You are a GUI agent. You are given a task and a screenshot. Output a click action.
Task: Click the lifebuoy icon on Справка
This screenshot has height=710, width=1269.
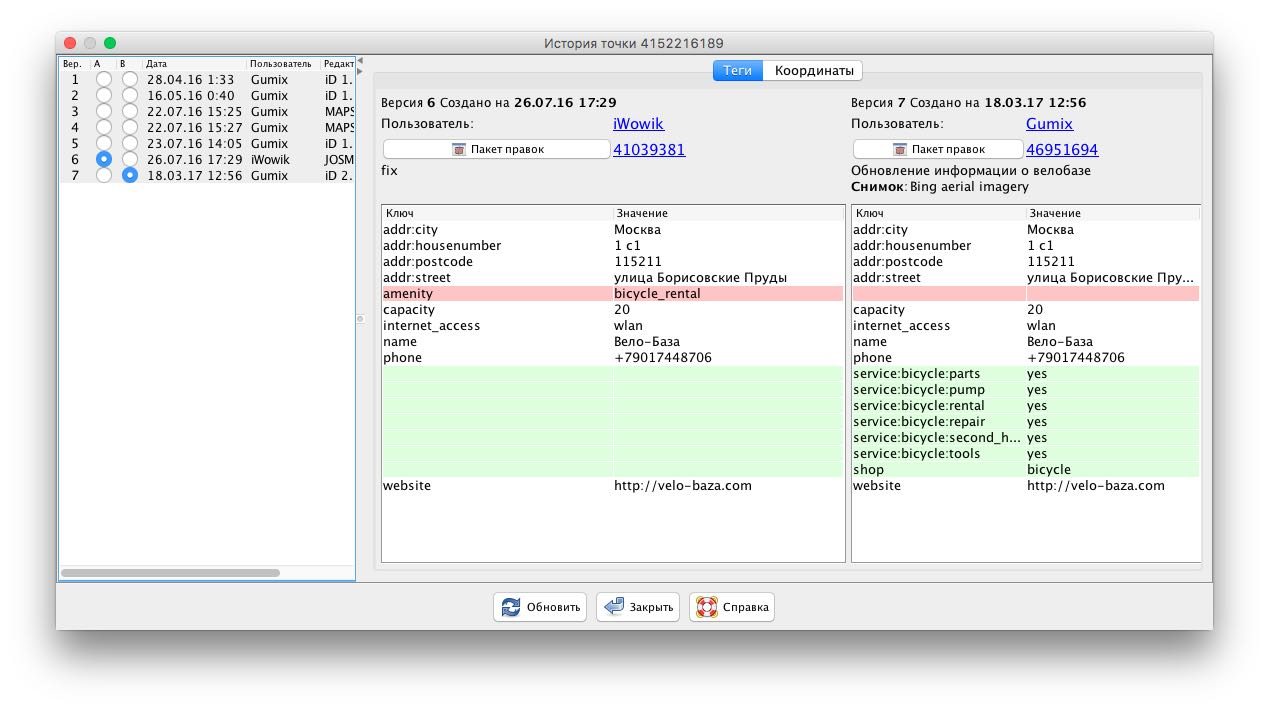(x=707, y=607)
